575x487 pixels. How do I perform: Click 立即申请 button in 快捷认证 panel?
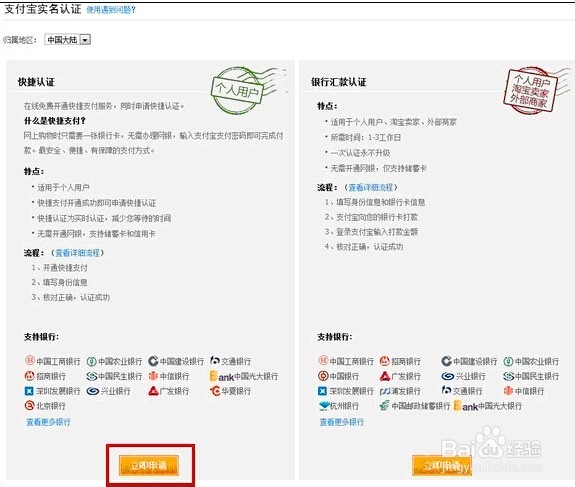(x=149, y=465)
